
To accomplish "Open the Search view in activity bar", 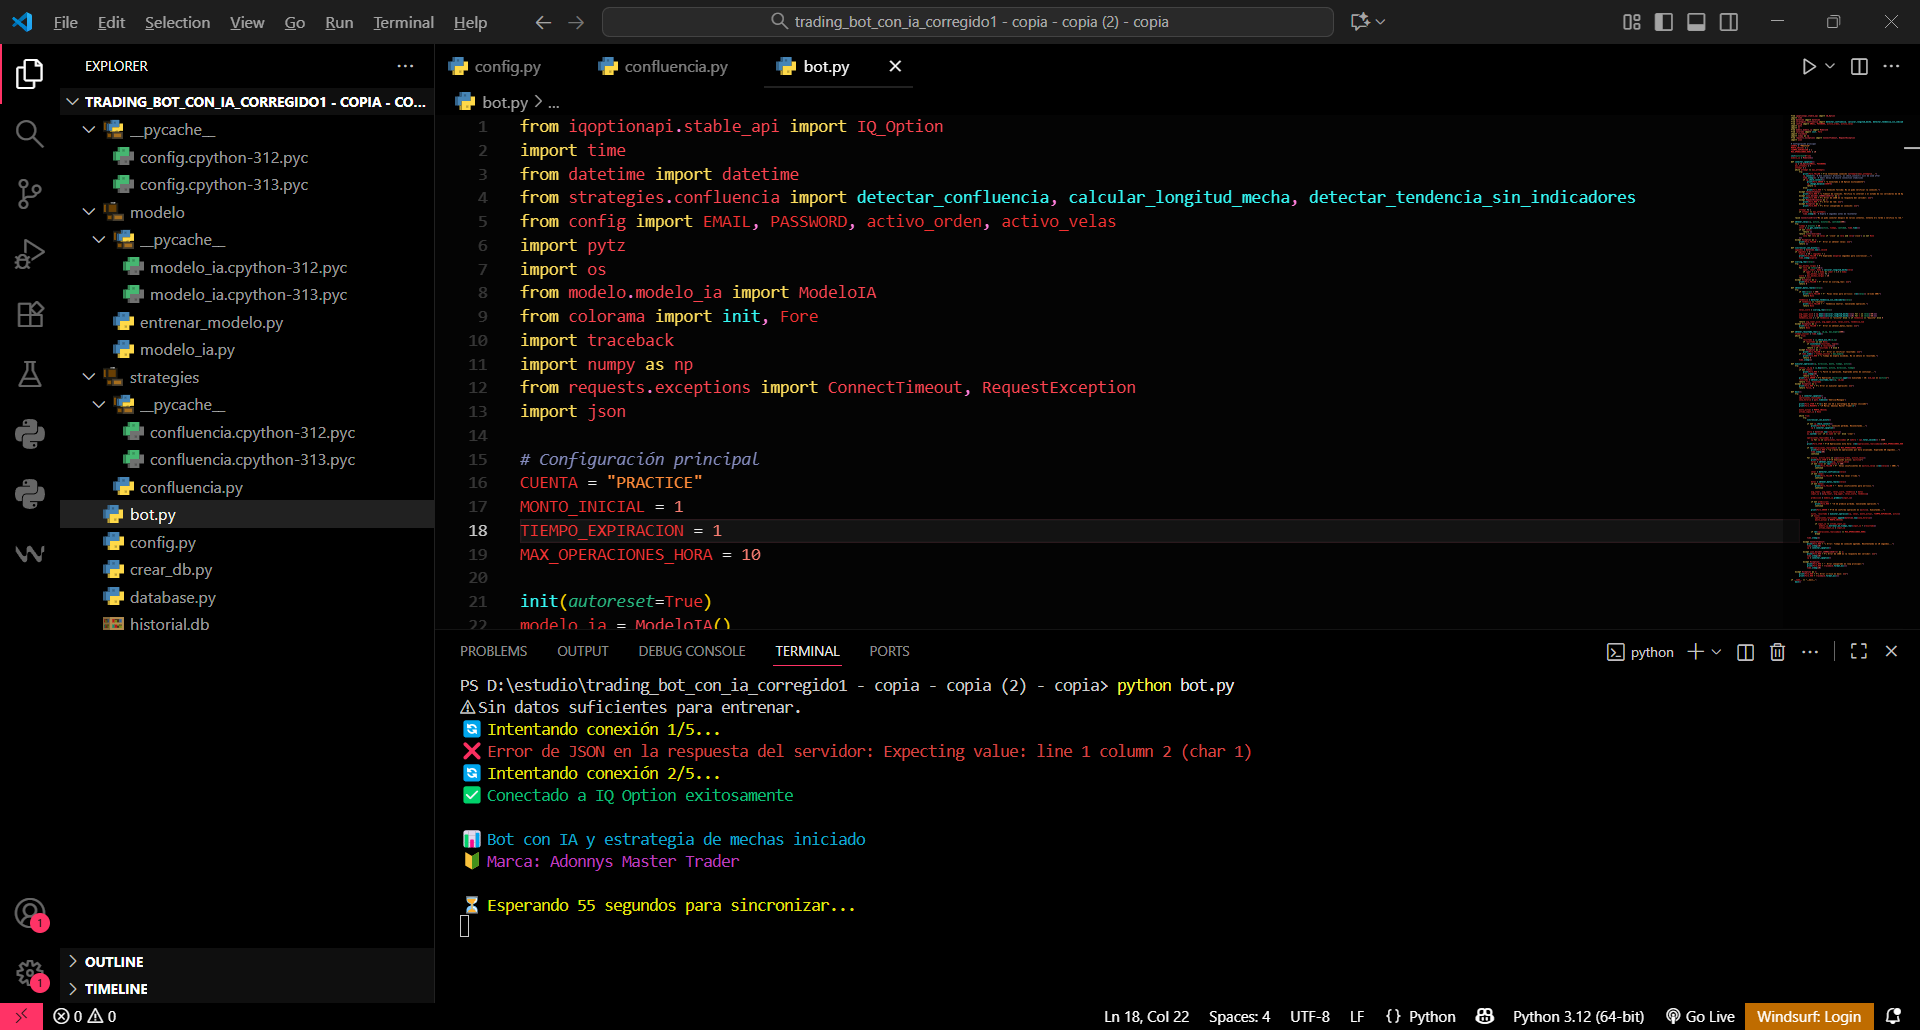I will point(29,133).
